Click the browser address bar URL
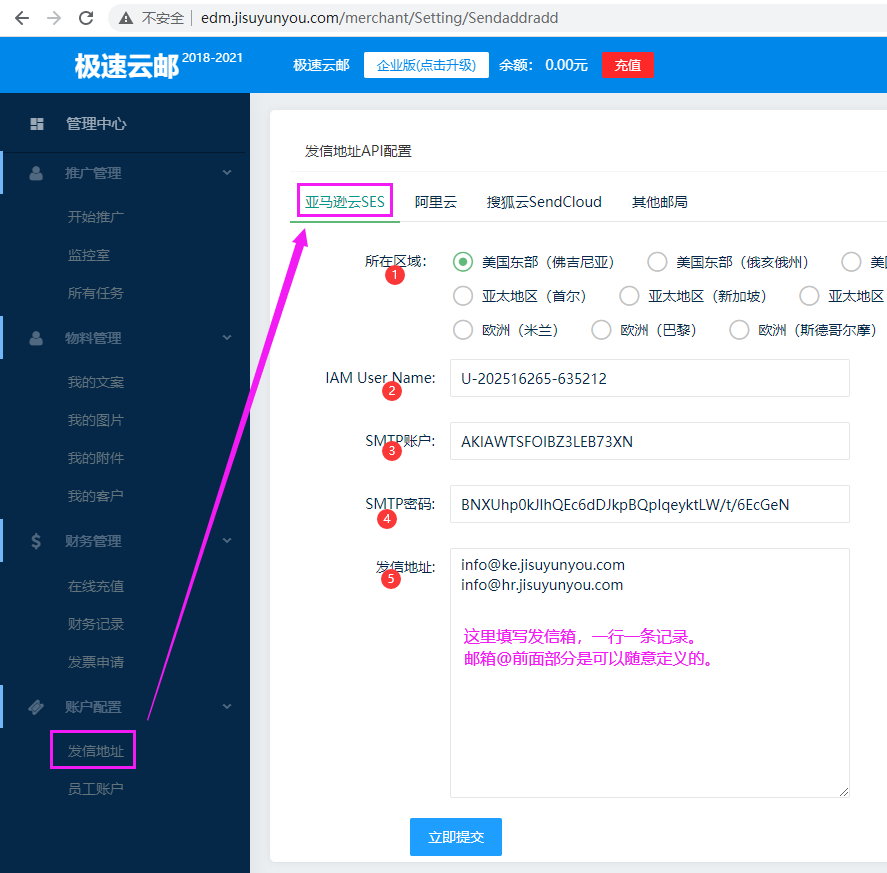Viewport: 887px width, 873px height. coord(380,18)
